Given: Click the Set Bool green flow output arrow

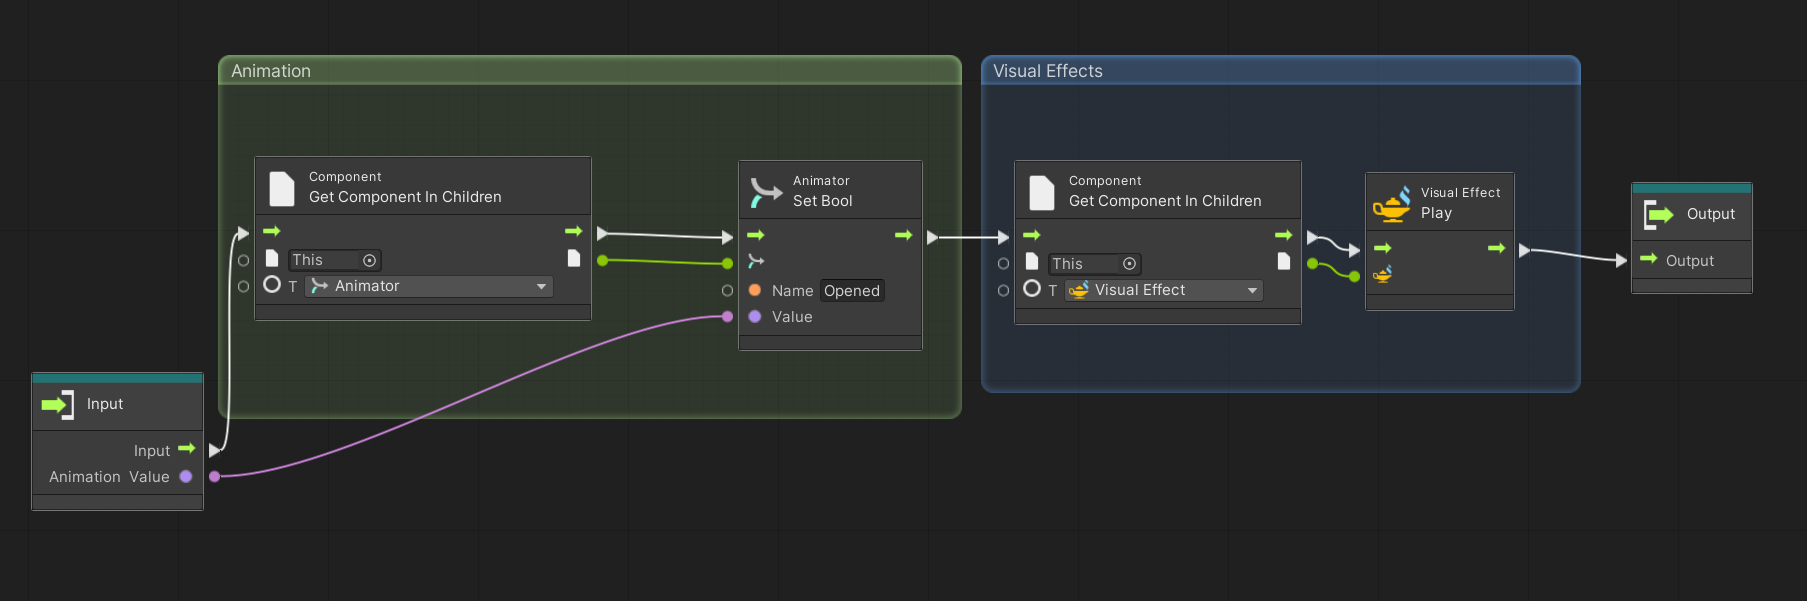Looking at the screenshot, I should pyautogui.click(x=903, y=235).
